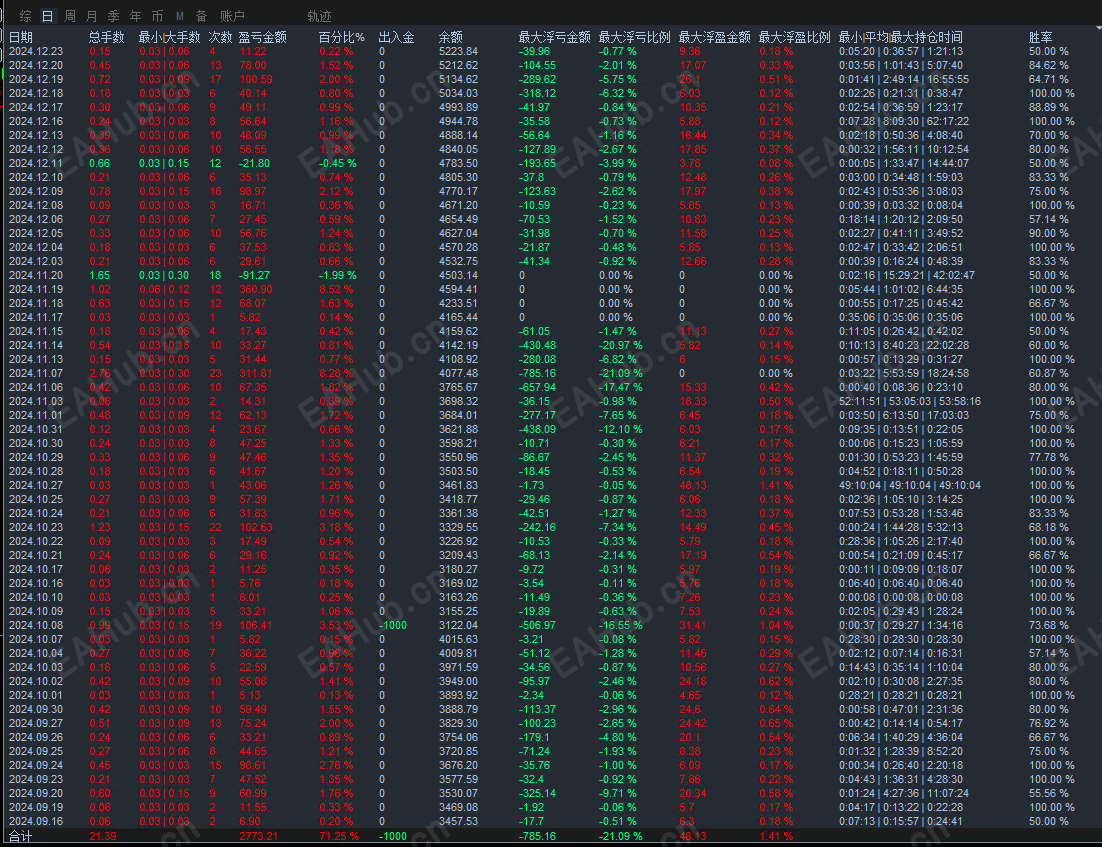Viewport: 1102px width, 847px height.
Task: Click the -657.94 floating loss amount
Action: (537, 387)
